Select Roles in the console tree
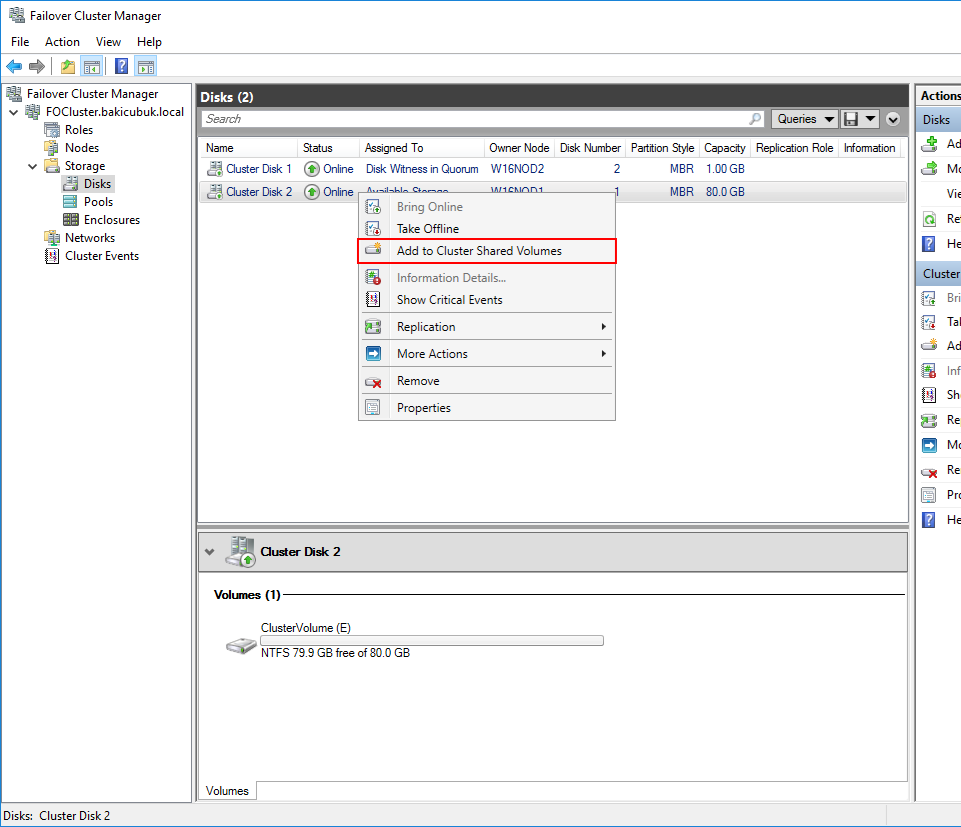 [78, 130]
